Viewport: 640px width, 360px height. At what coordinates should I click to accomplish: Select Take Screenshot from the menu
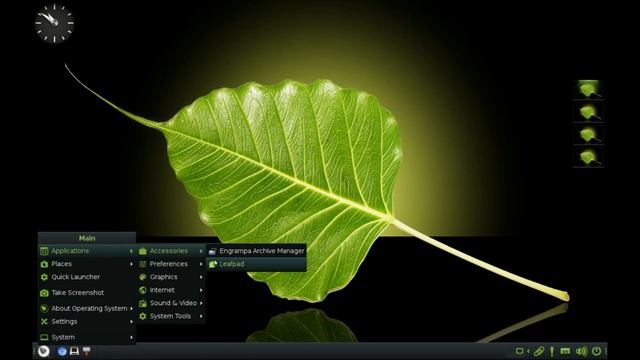(87, 293)
